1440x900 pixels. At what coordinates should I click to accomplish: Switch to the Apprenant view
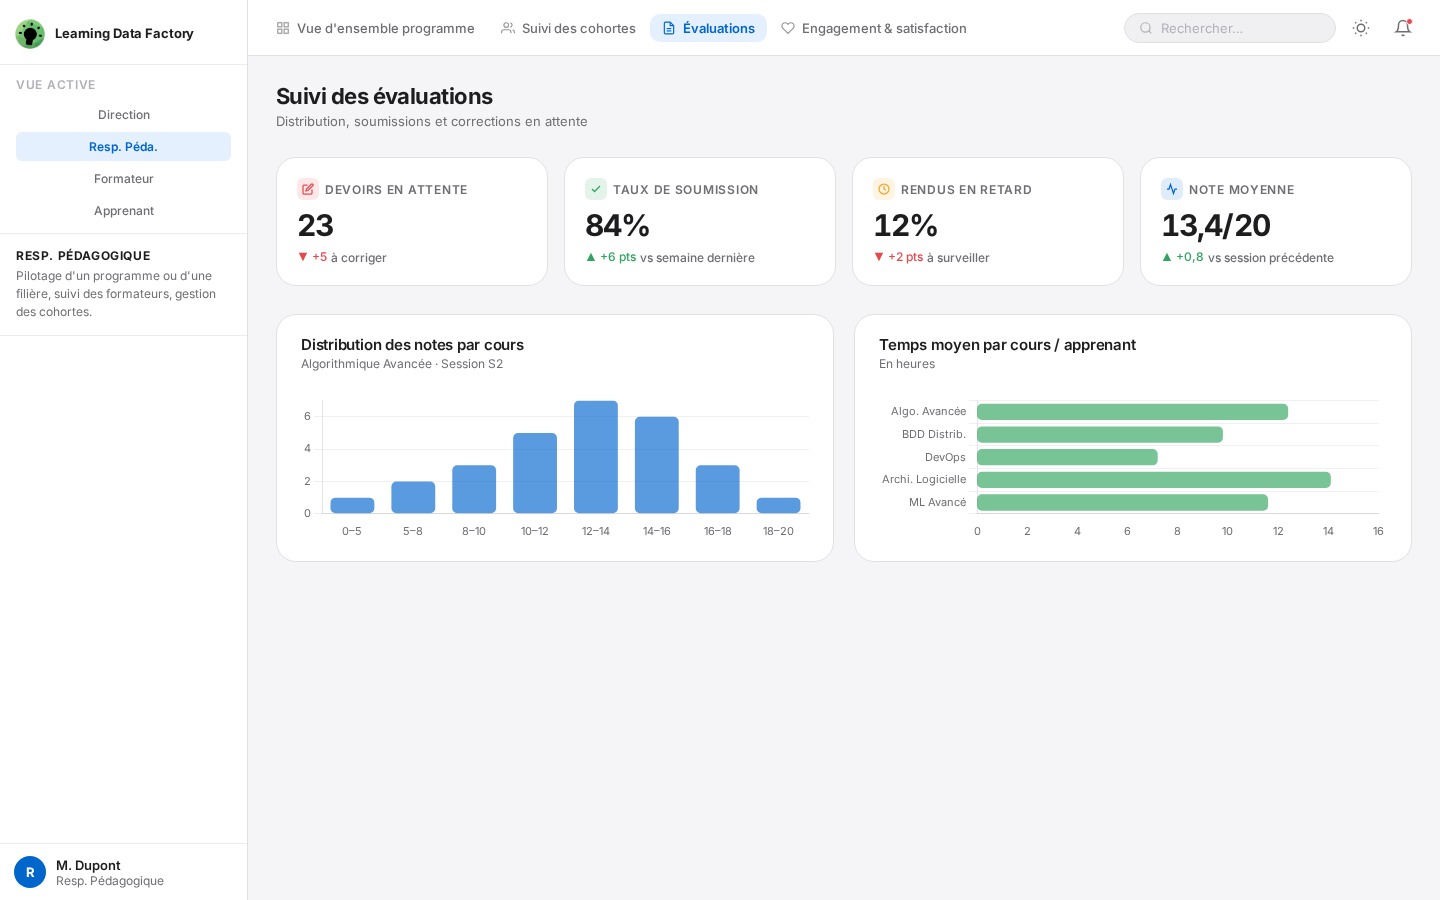click(x=123, y=211)
